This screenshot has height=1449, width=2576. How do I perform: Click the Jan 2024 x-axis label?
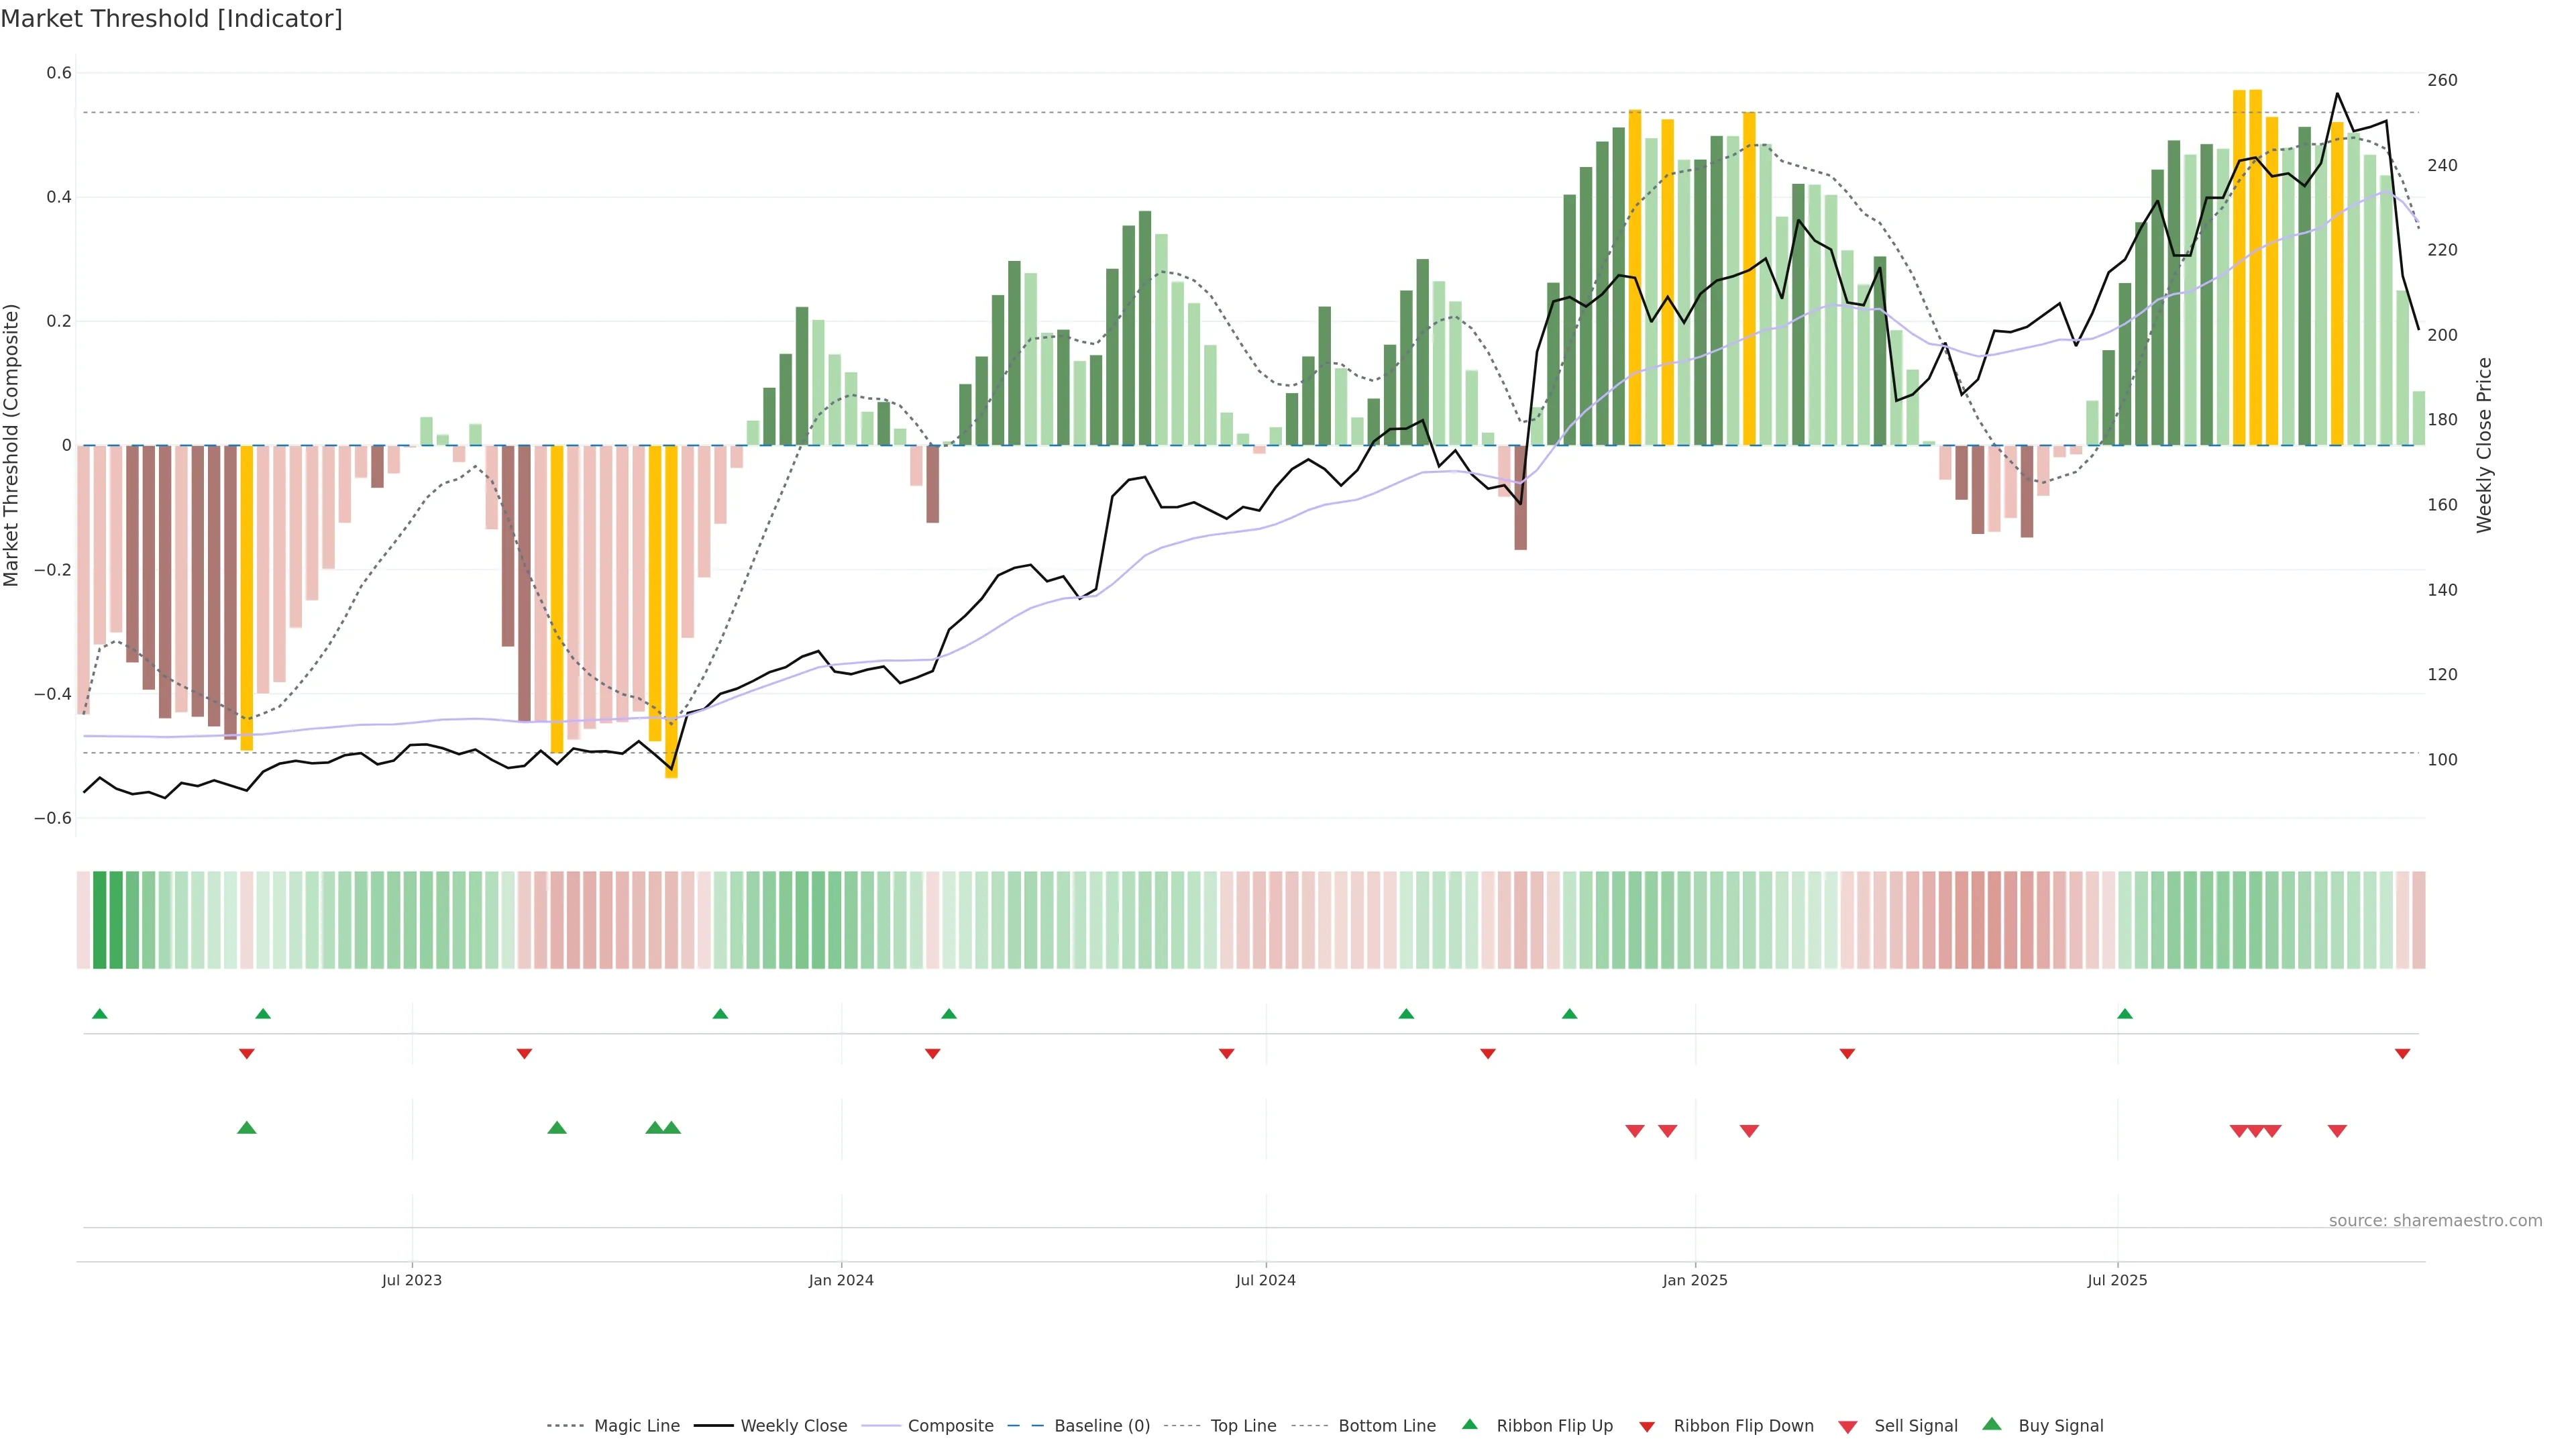841,1280
